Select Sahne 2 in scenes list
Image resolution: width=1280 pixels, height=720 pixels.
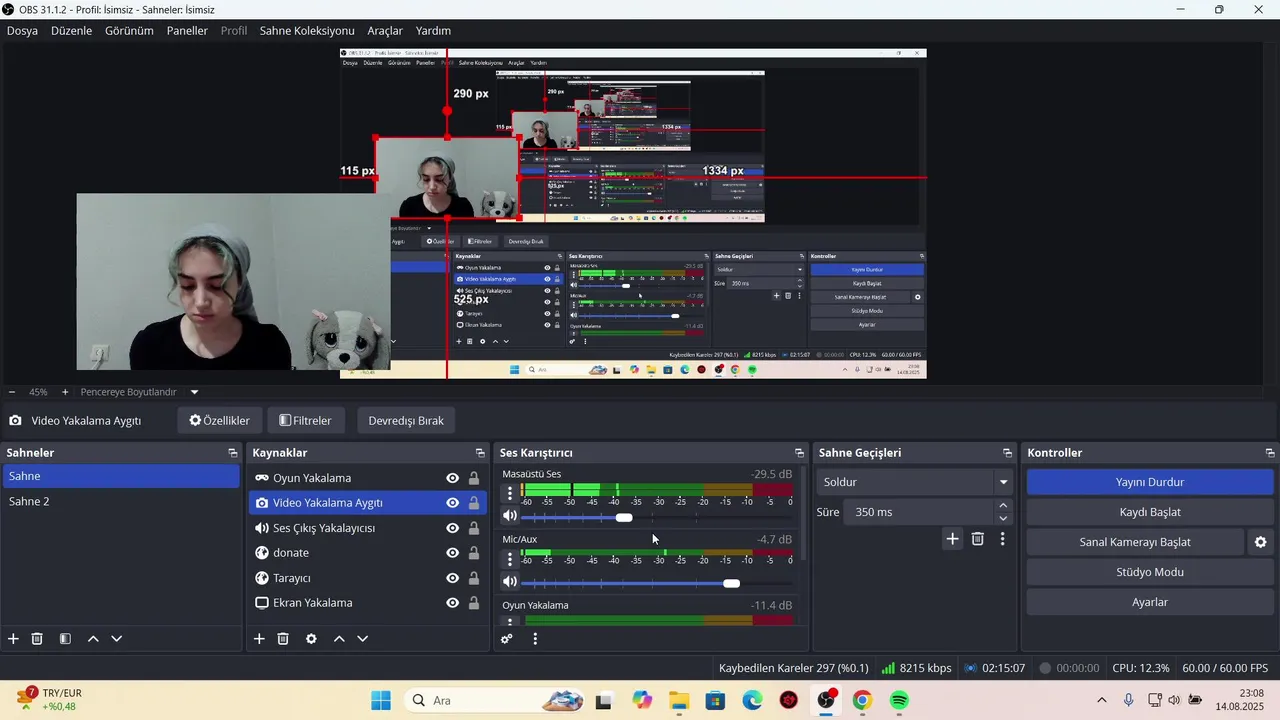[x=121, y=501]
